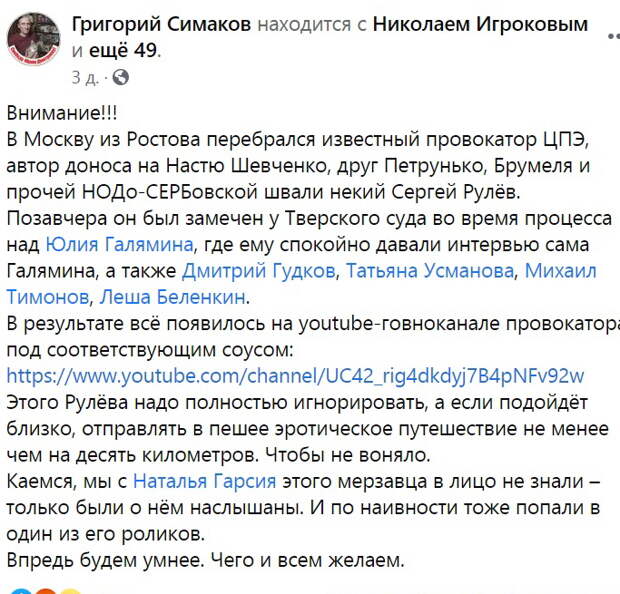Image resolution: width=620 pixels, height=594 pixels.
Task: Follow the youtube.com channel URL
Action: (x=295, y=376)
